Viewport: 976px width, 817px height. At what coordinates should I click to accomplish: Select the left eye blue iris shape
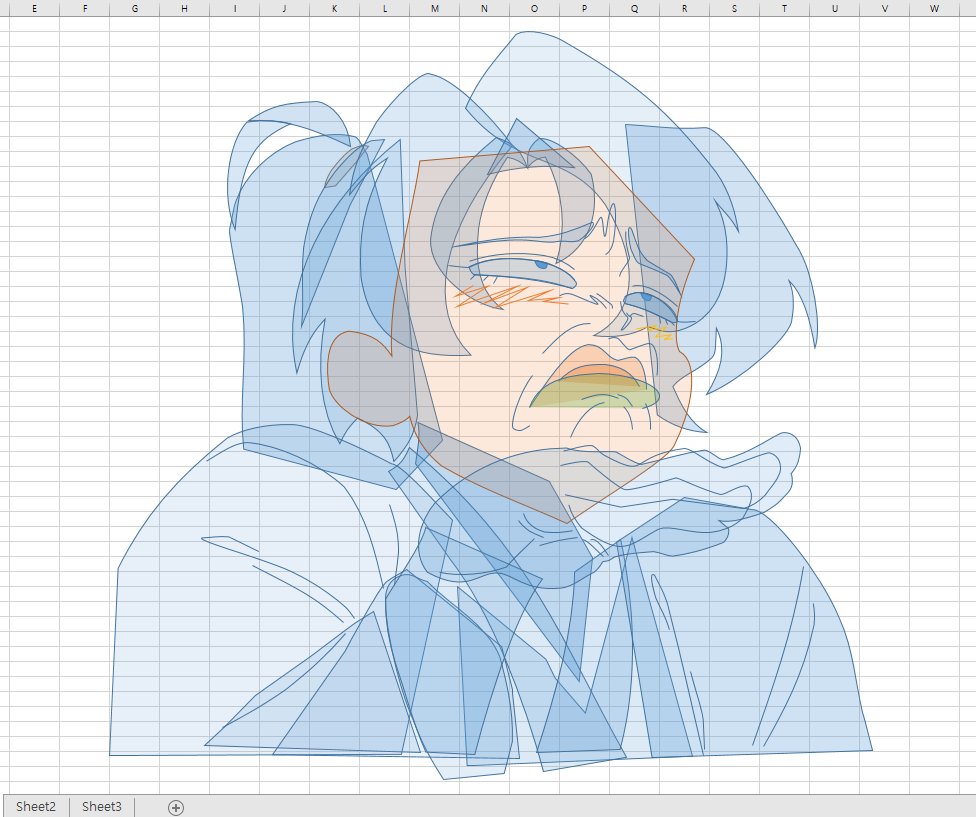(x=542, y=264)
